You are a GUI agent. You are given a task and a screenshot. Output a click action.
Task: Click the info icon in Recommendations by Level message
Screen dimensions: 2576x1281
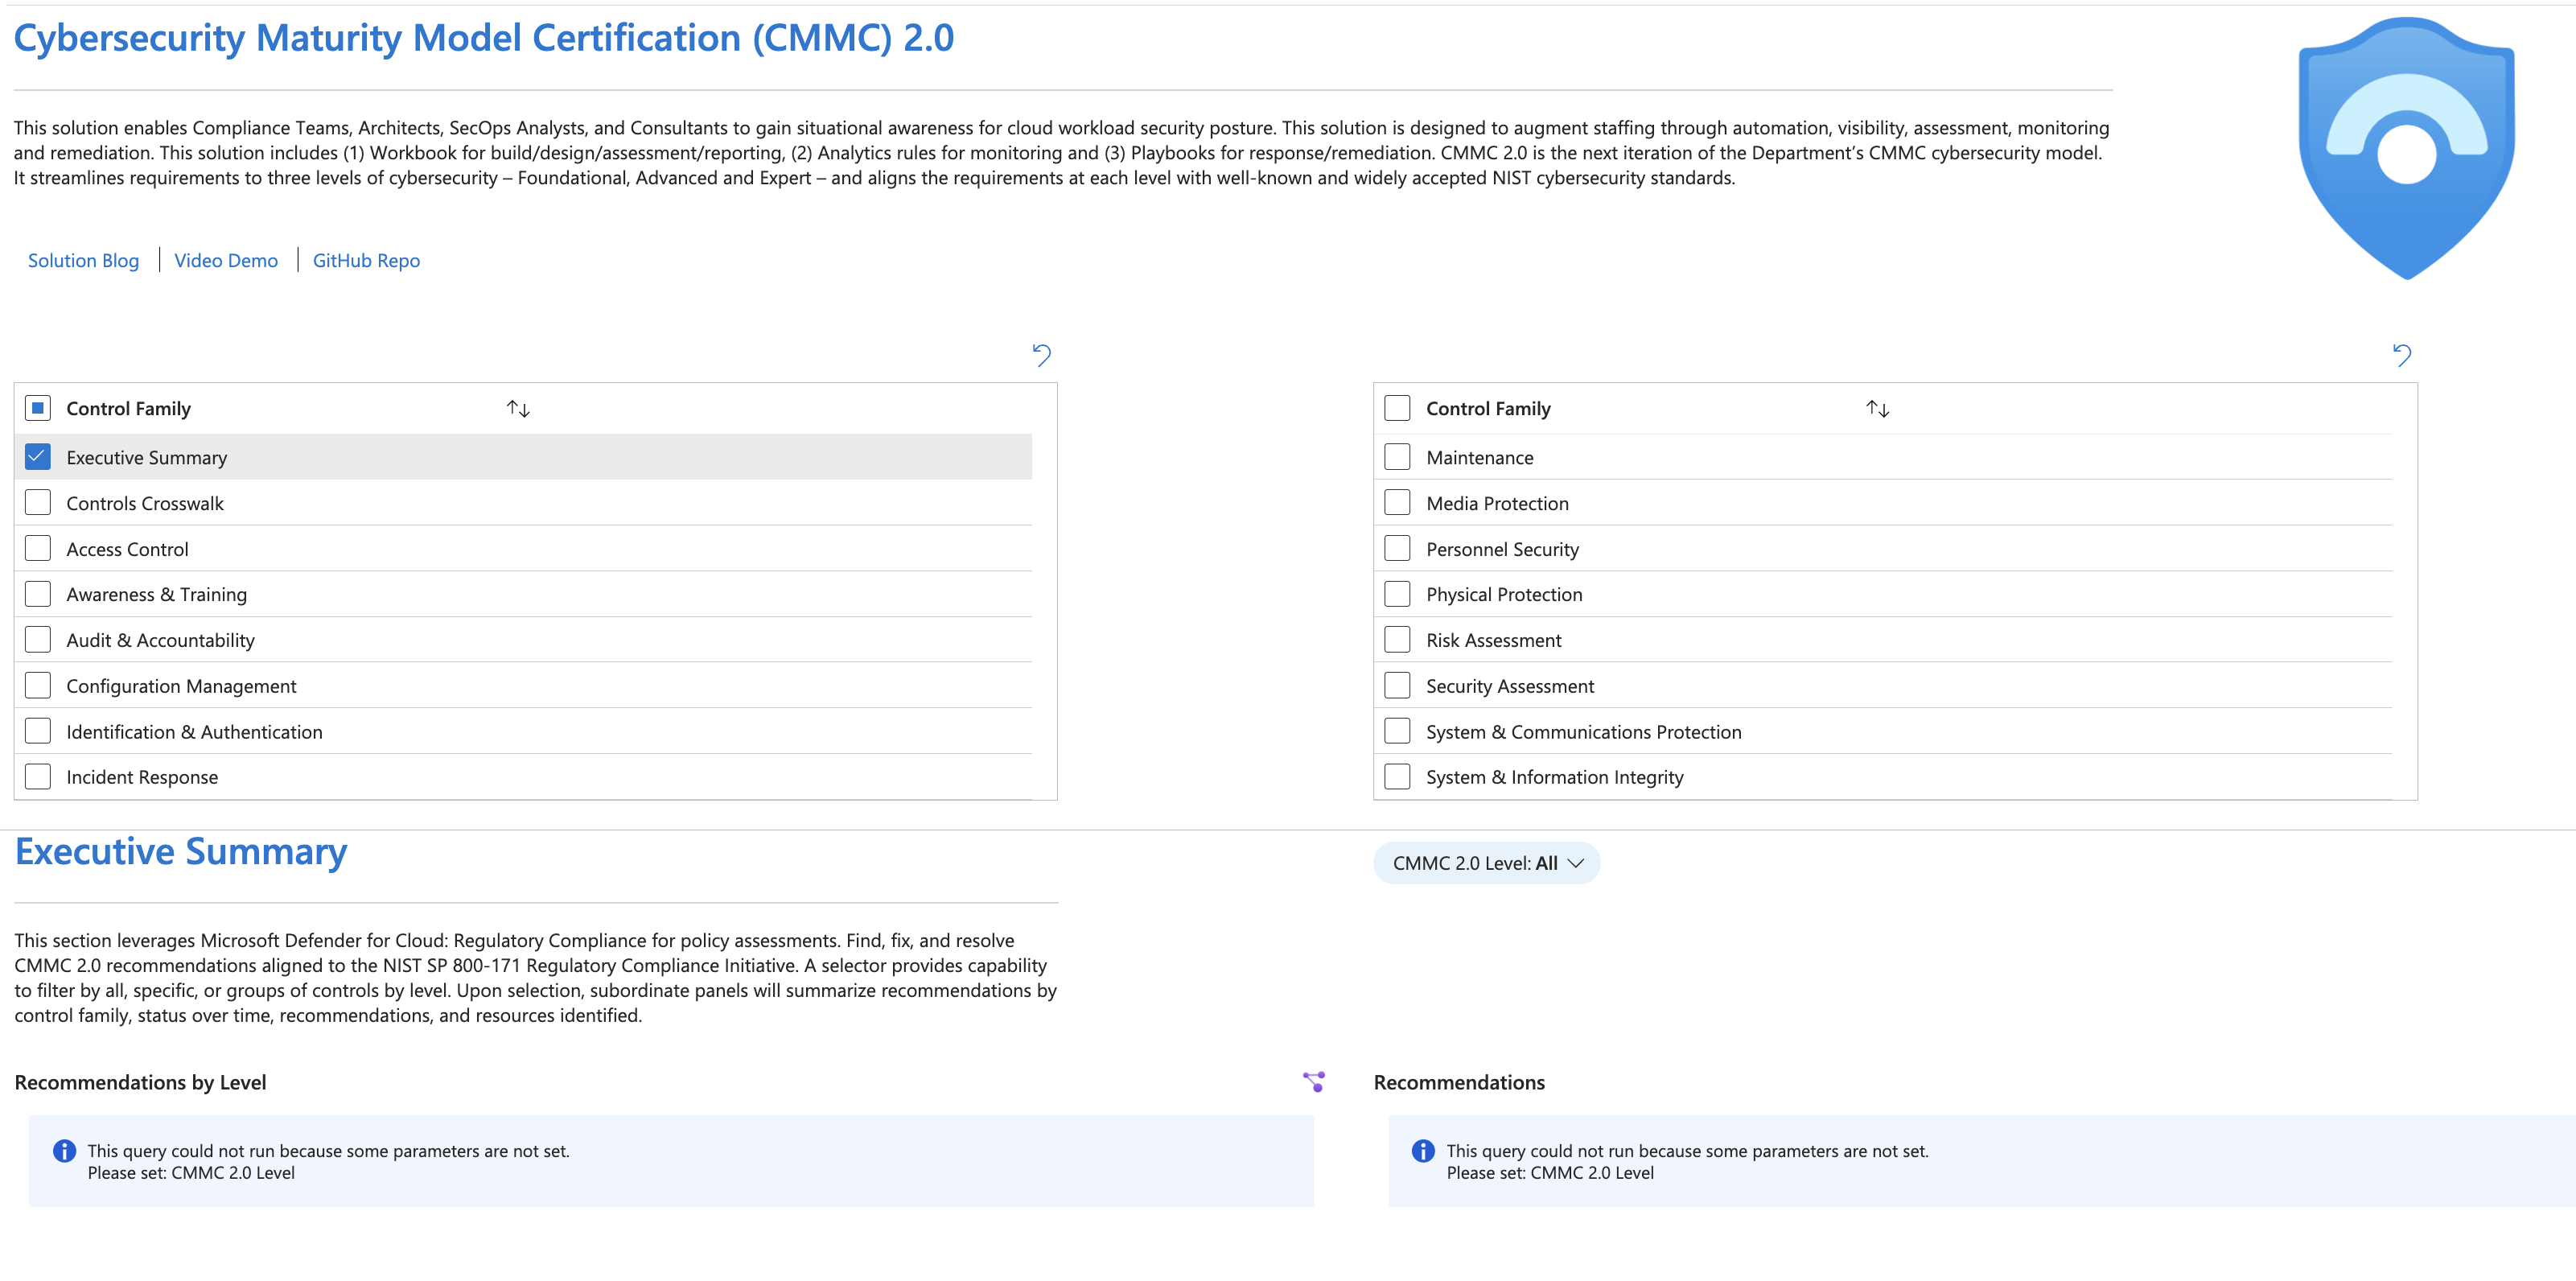[64, 1151]
